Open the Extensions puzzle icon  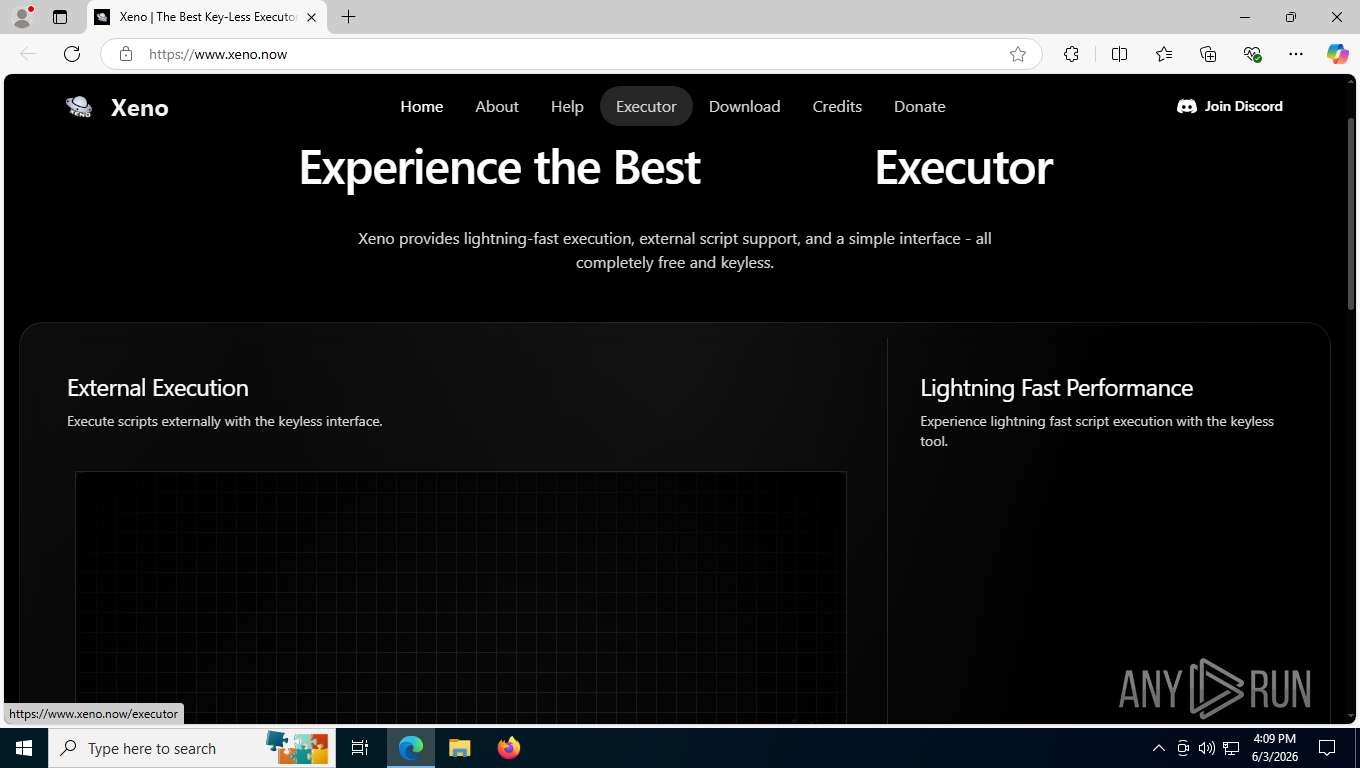(x=1071, y=54)
